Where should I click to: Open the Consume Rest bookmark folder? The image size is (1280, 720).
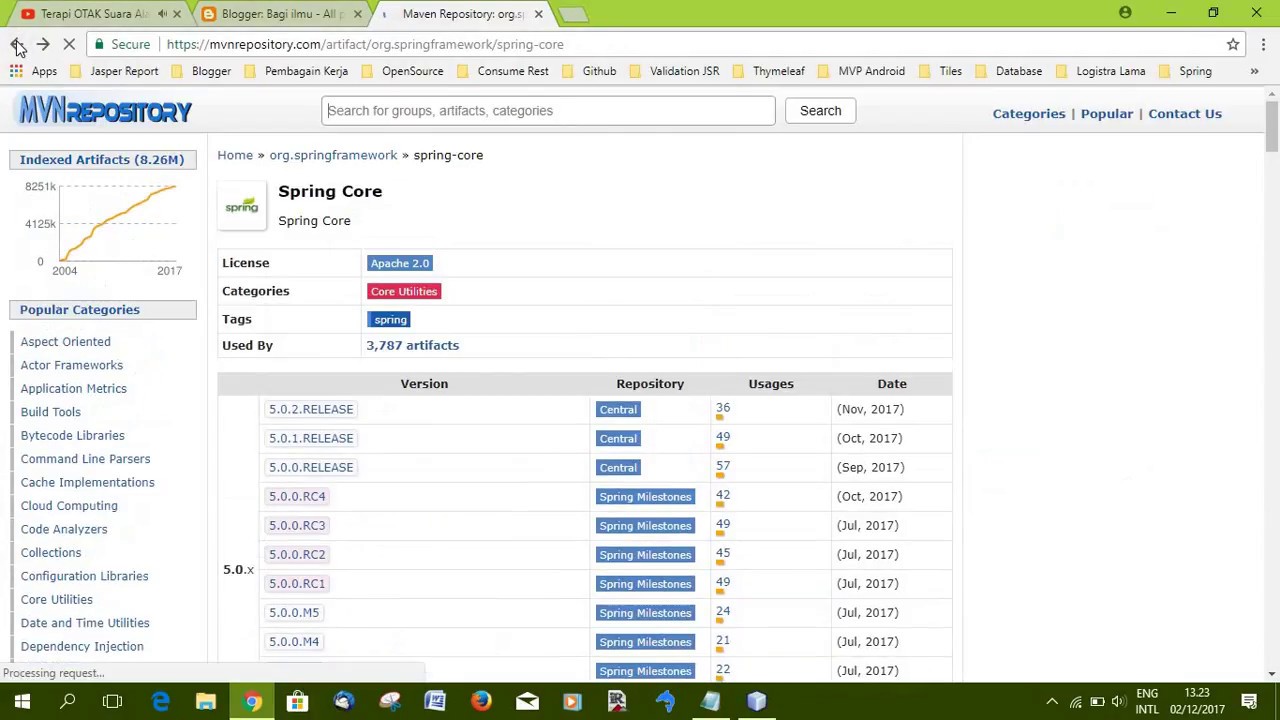[x=503, y=71]
